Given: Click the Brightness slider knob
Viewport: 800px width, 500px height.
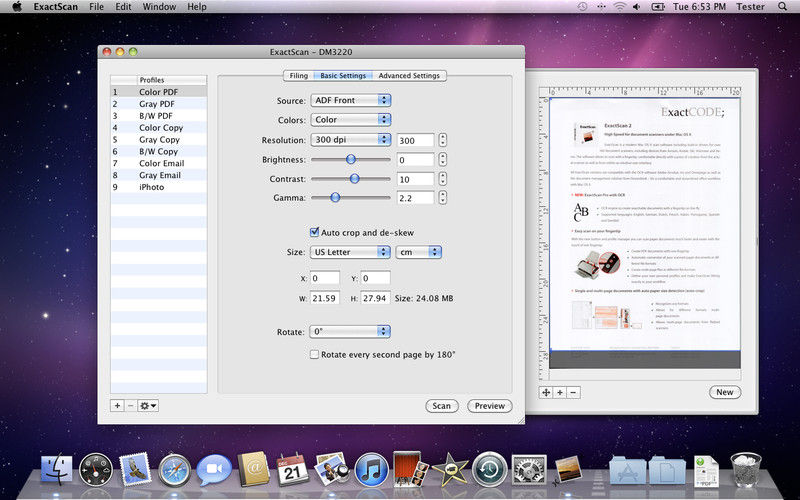Looking at the screenshot, I should (351, 159).
